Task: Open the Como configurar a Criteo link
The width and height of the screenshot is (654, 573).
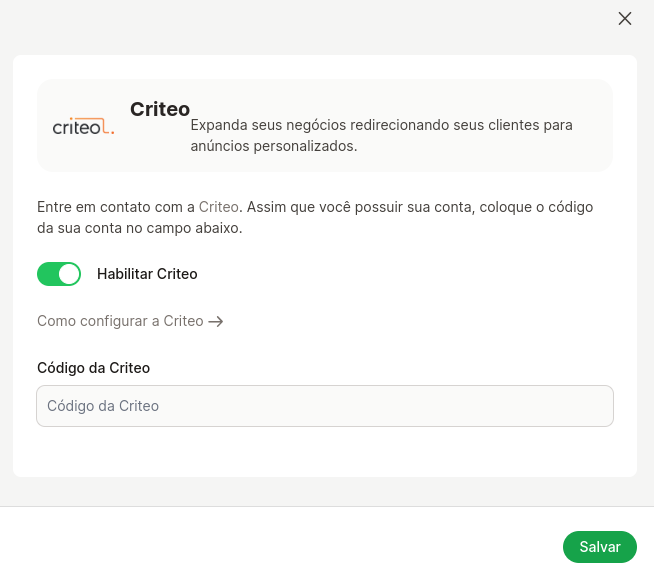Action: tap(130, 321)
